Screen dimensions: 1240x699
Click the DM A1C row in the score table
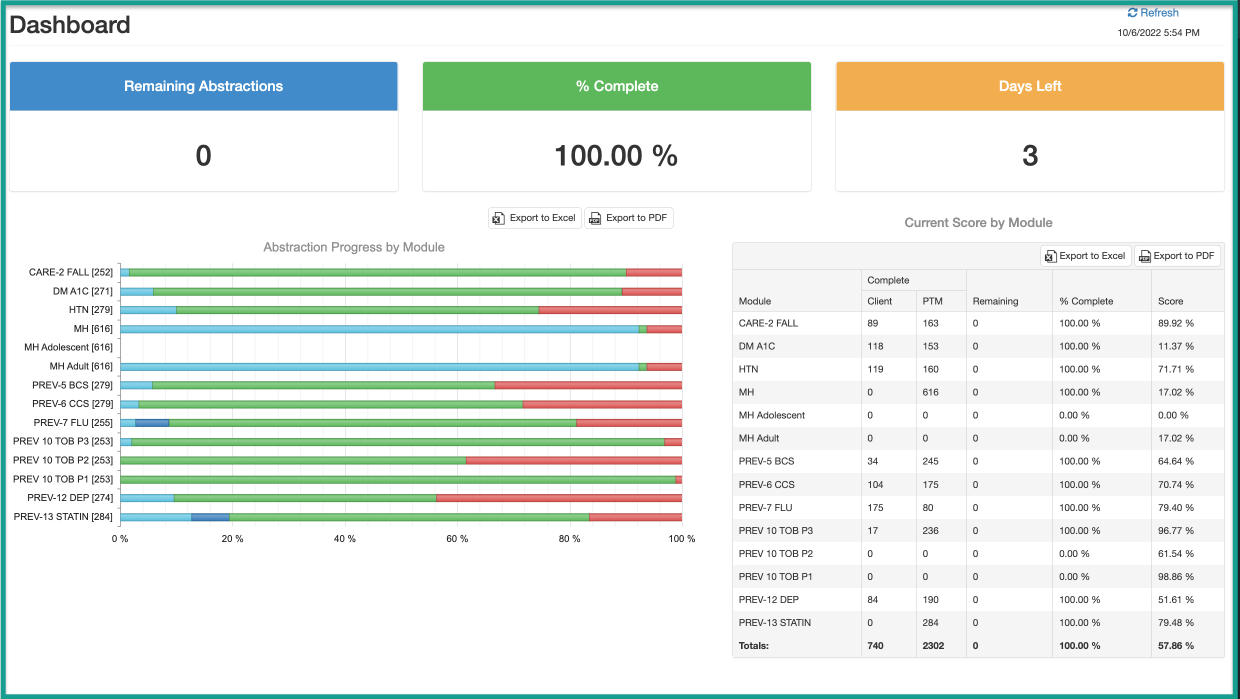coord(900,345)
